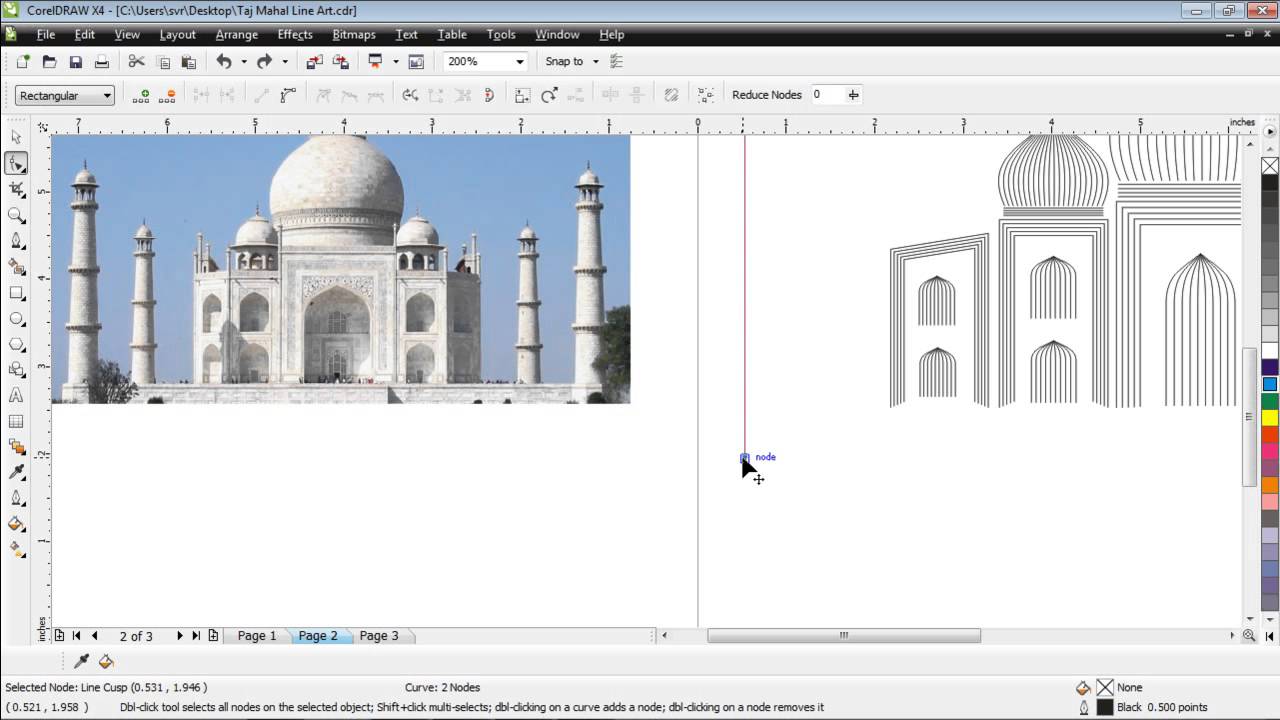Open the undo history dropdown arrow

click(x=244, y=62)
